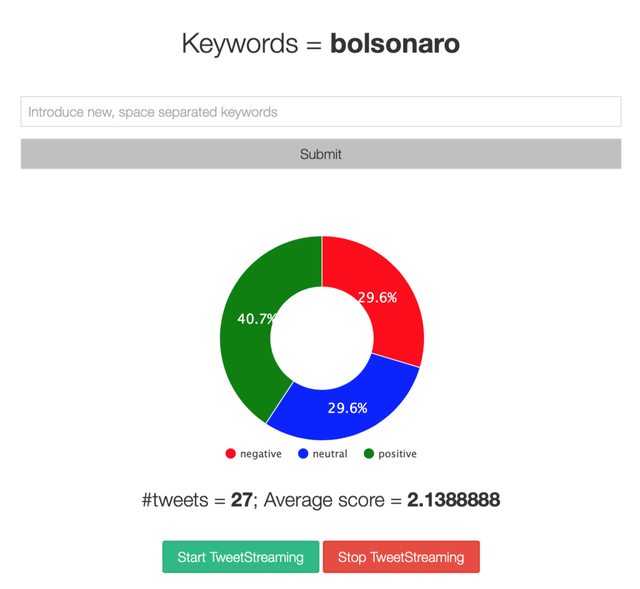
Task: Click the blue slice 29.6% label
Action: tap(347, 408)
